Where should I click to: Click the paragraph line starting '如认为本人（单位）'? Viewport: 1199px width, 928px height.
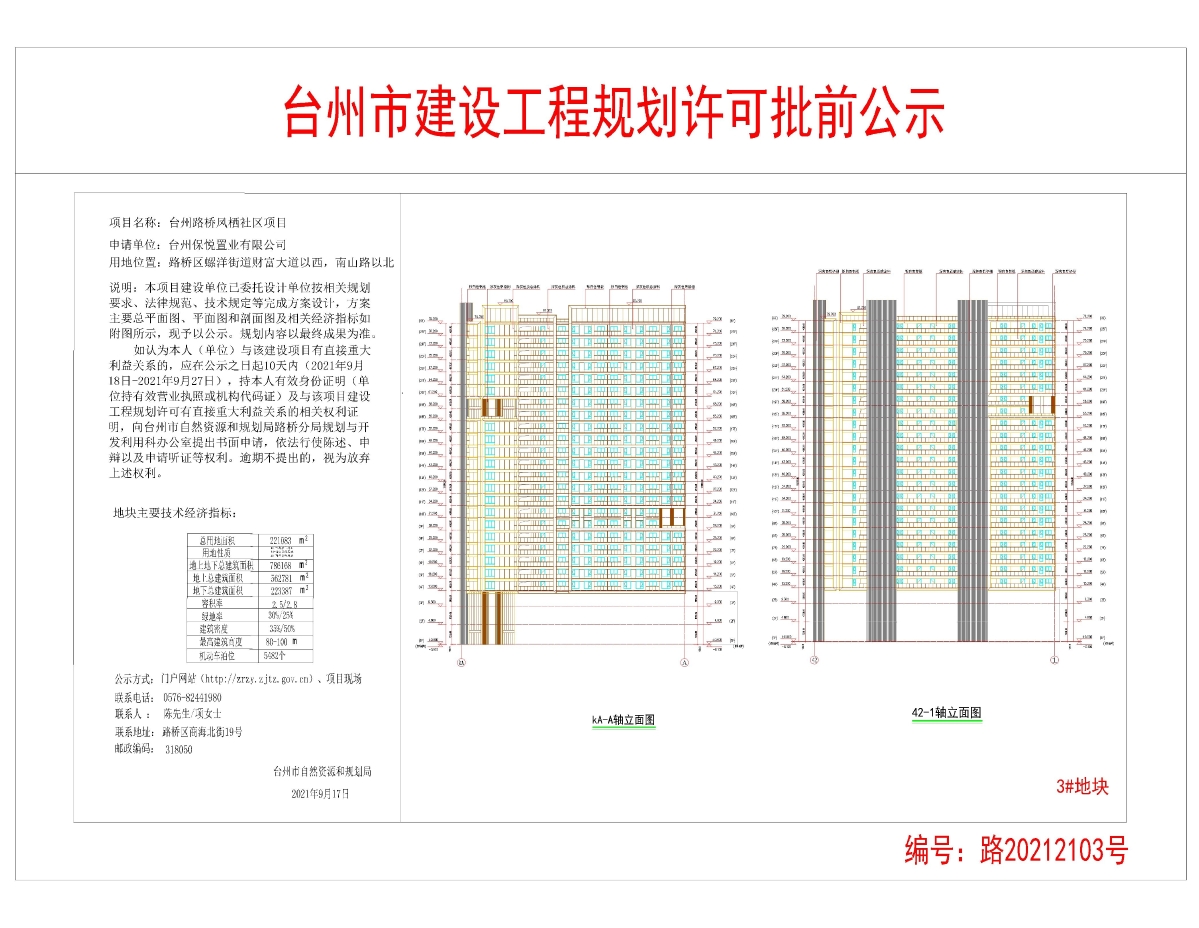point(252,350)
